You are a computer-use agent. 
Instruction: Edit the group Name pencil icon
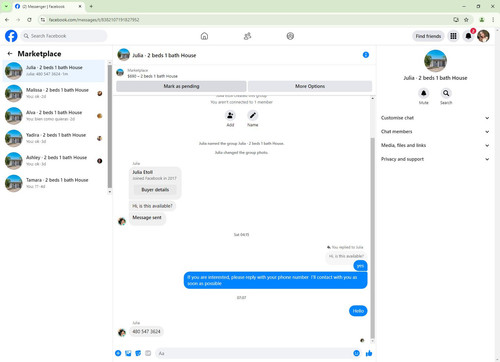pos(253,116)
